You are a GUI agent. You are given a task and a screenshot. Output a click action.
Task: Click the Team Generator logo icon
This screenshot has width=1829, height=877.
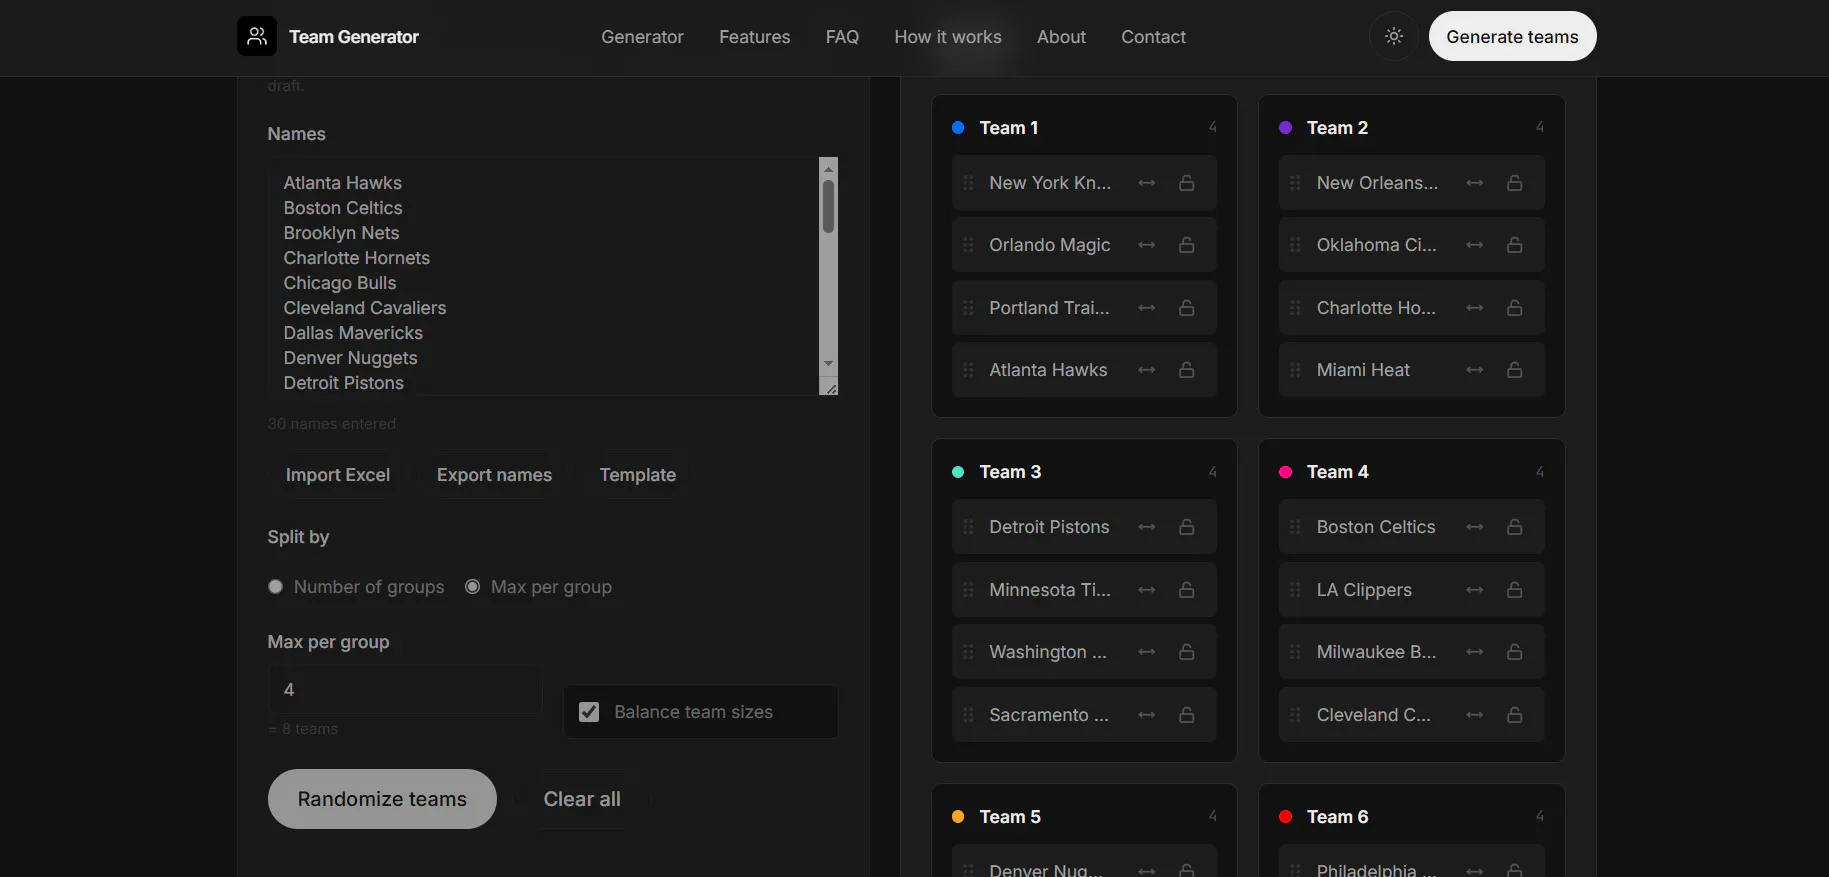257,36
